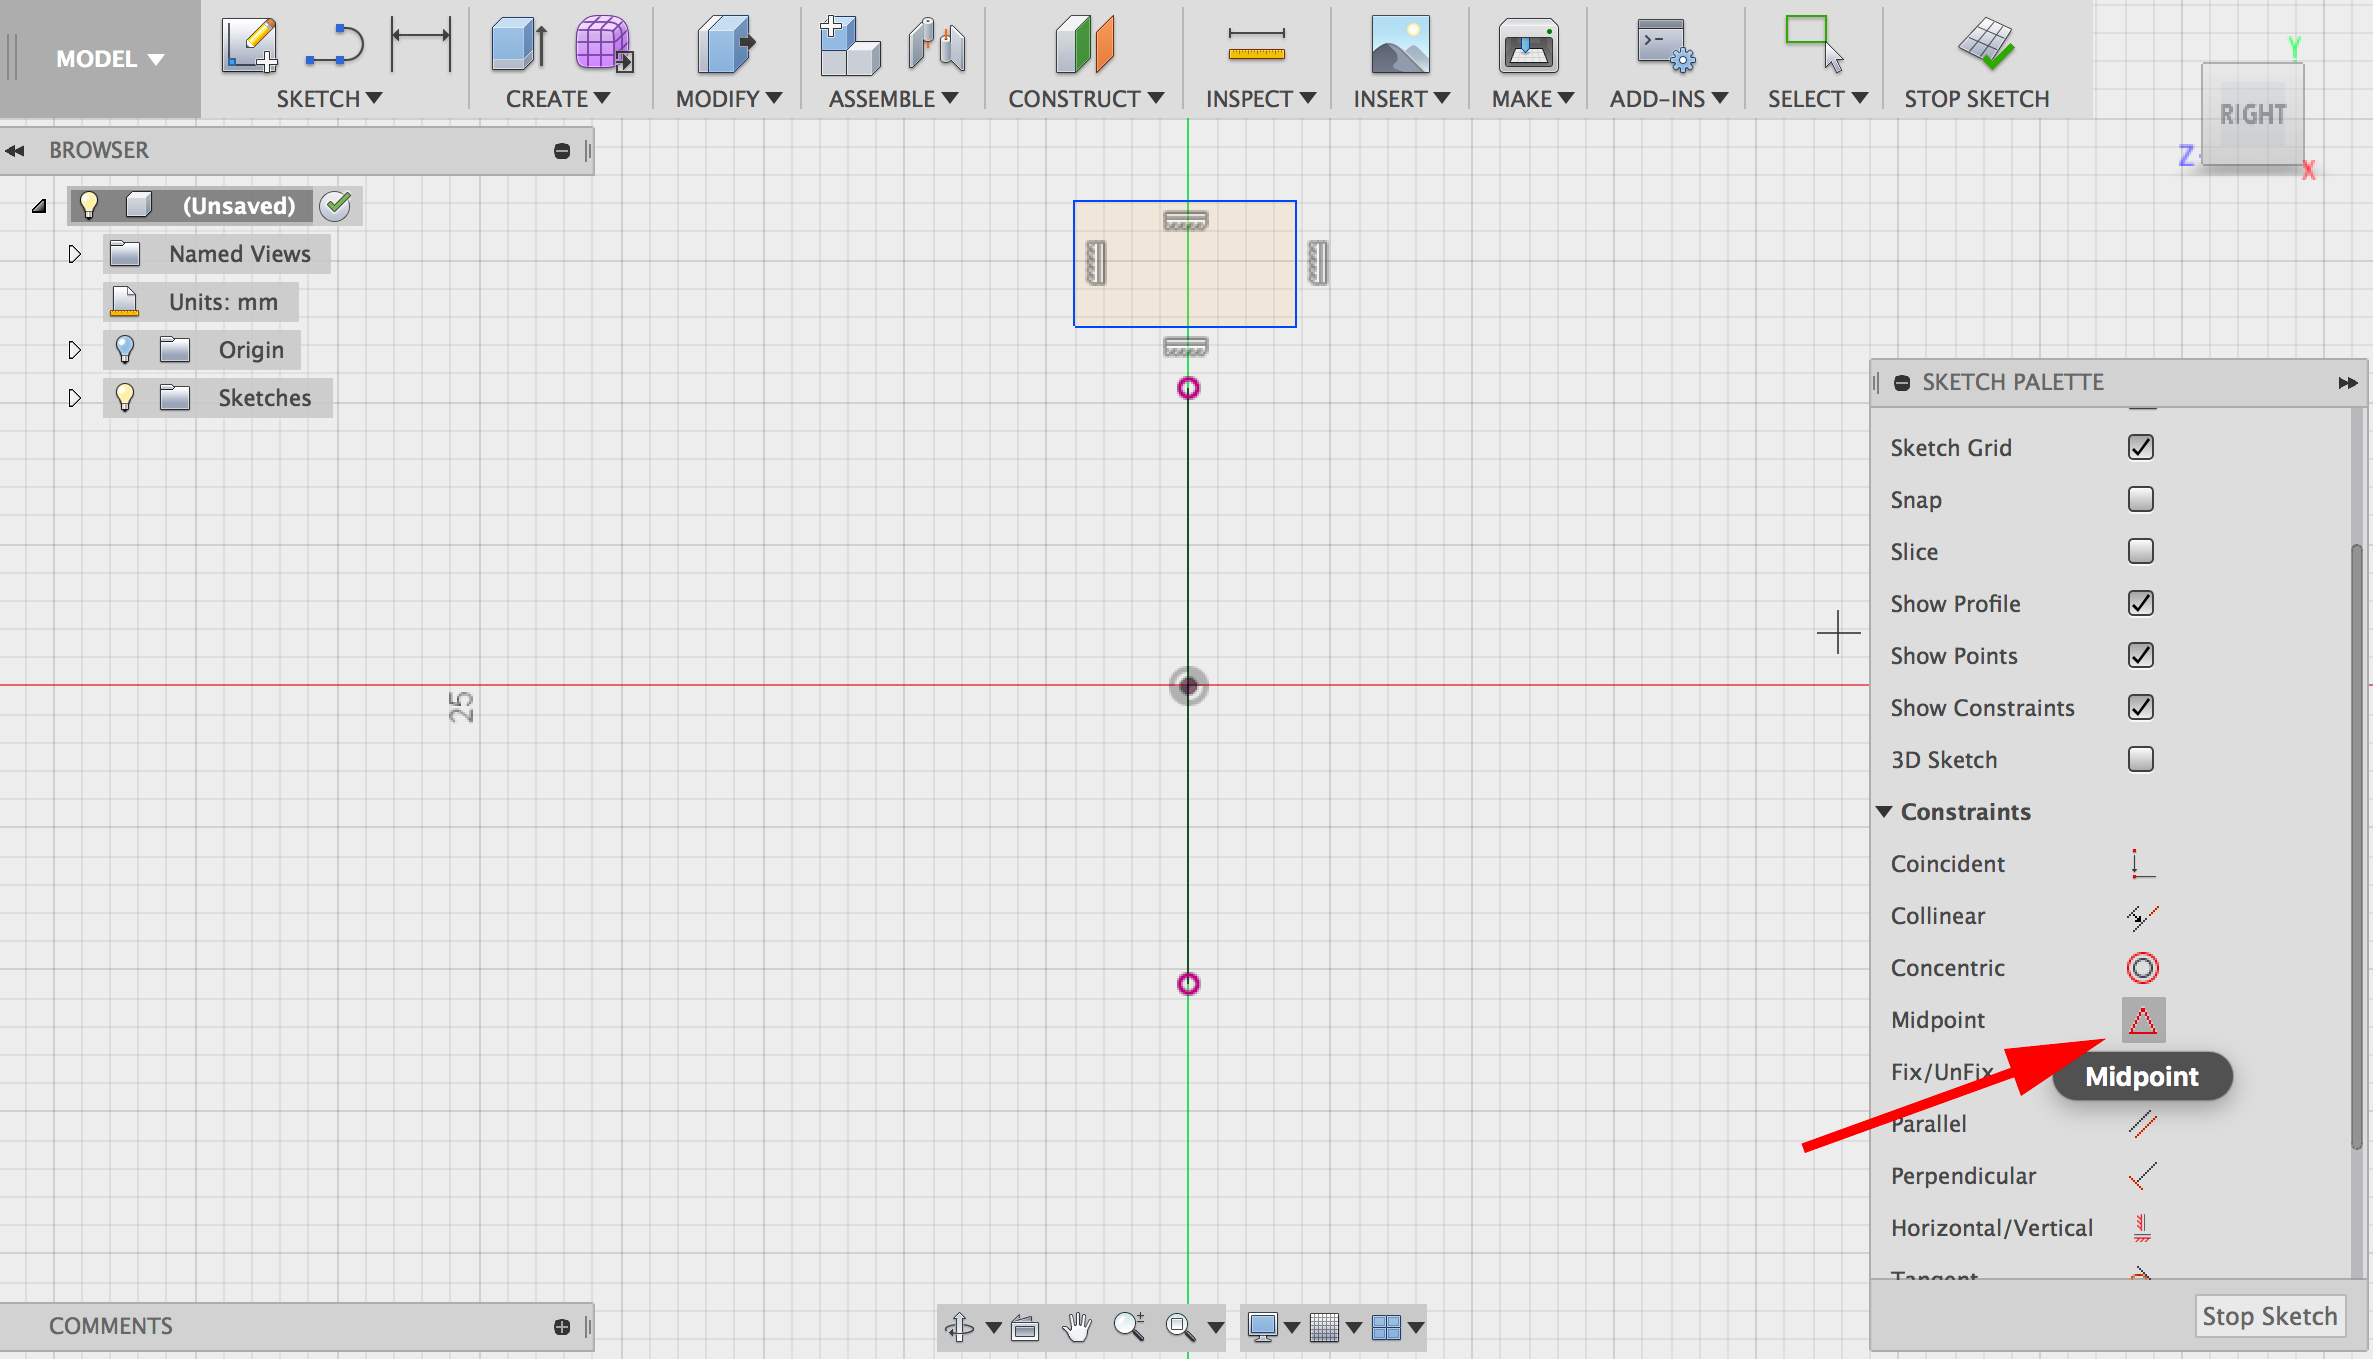The image size is (2373, 1359).
Task: Apply the Perpendicular constraint icon
Action: [x=2142, y=1176]
